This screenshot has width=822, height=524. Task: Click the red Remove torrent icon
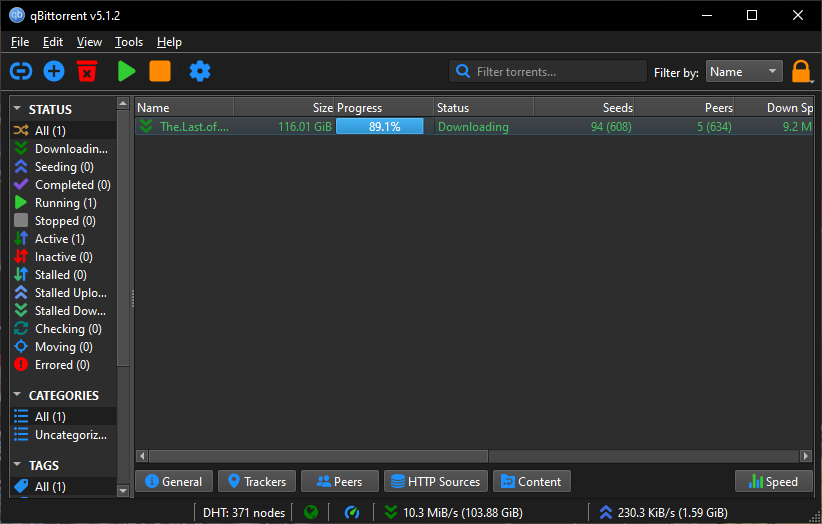point(87,71)
